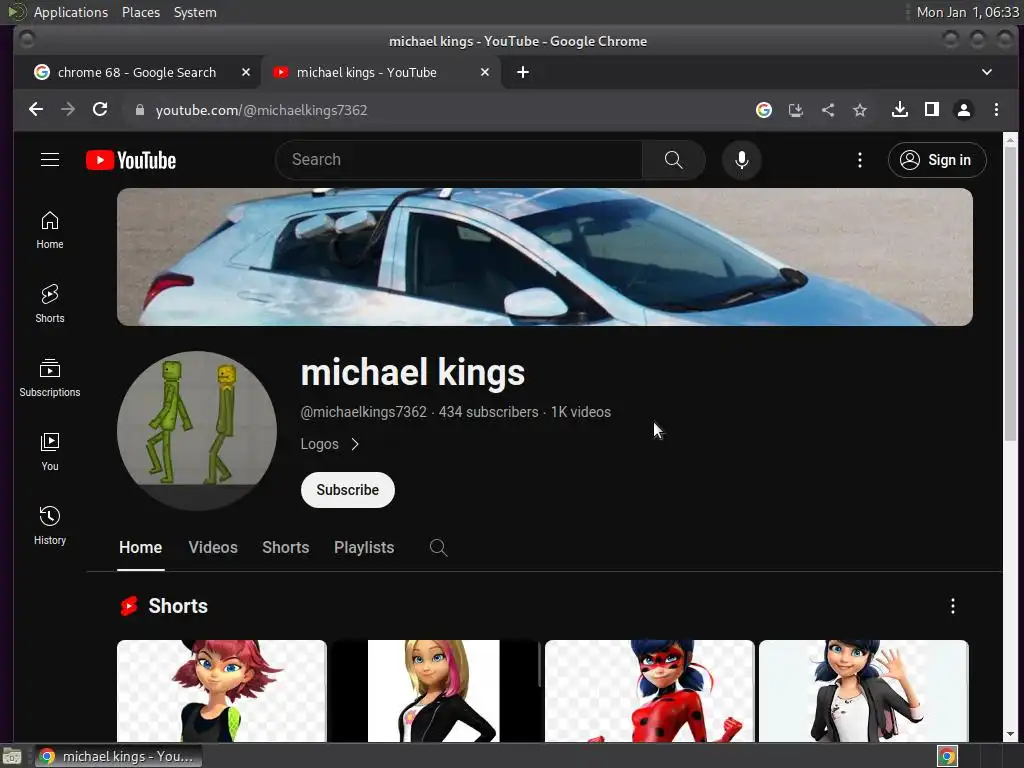
Task: Click the scrollbar down arrow
Action: (x=1010, y=734)
